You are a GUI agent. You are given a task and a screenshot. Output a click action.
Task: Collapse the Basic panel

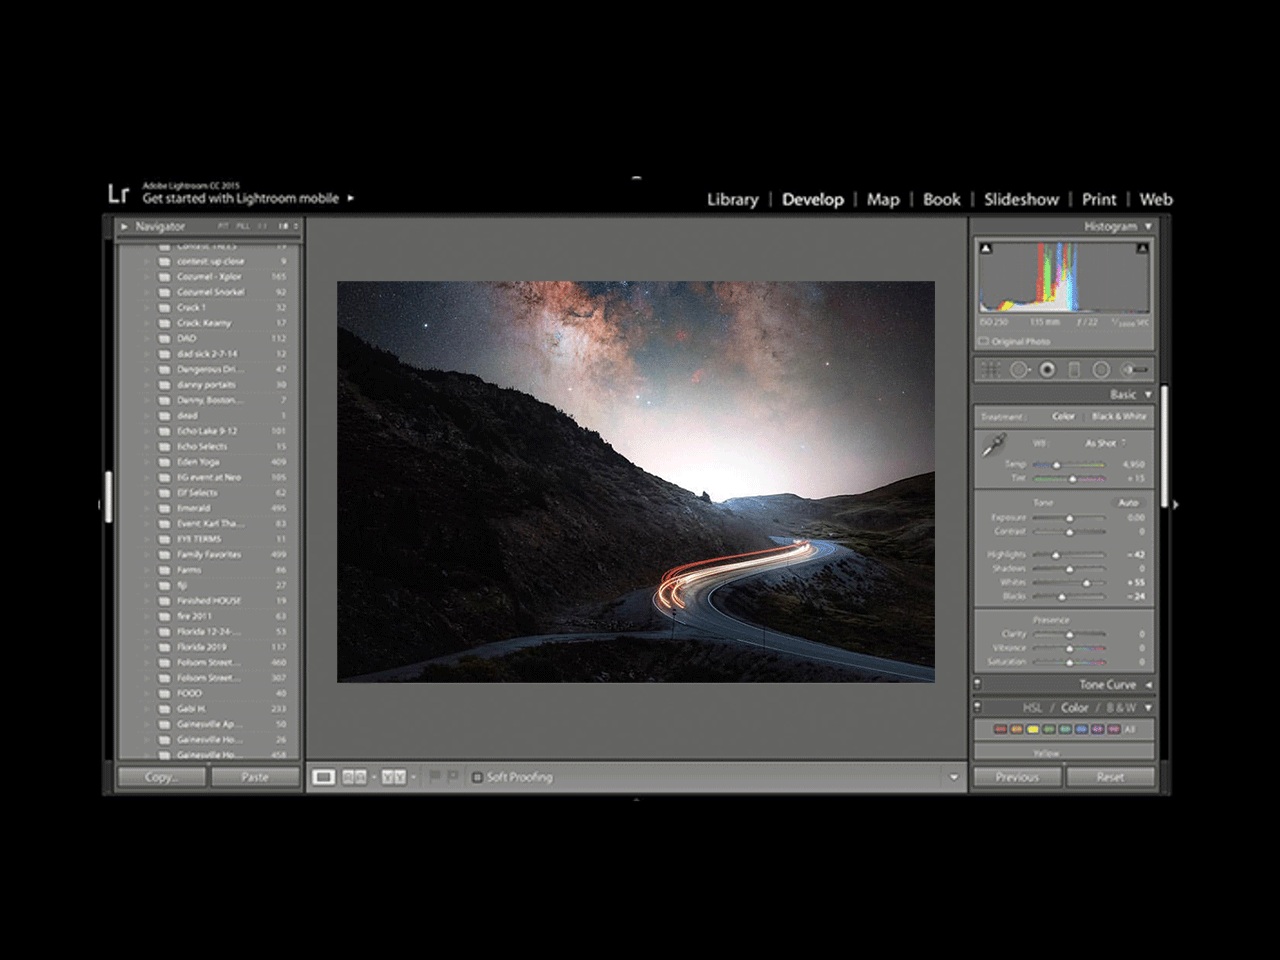click(1148, 395)
